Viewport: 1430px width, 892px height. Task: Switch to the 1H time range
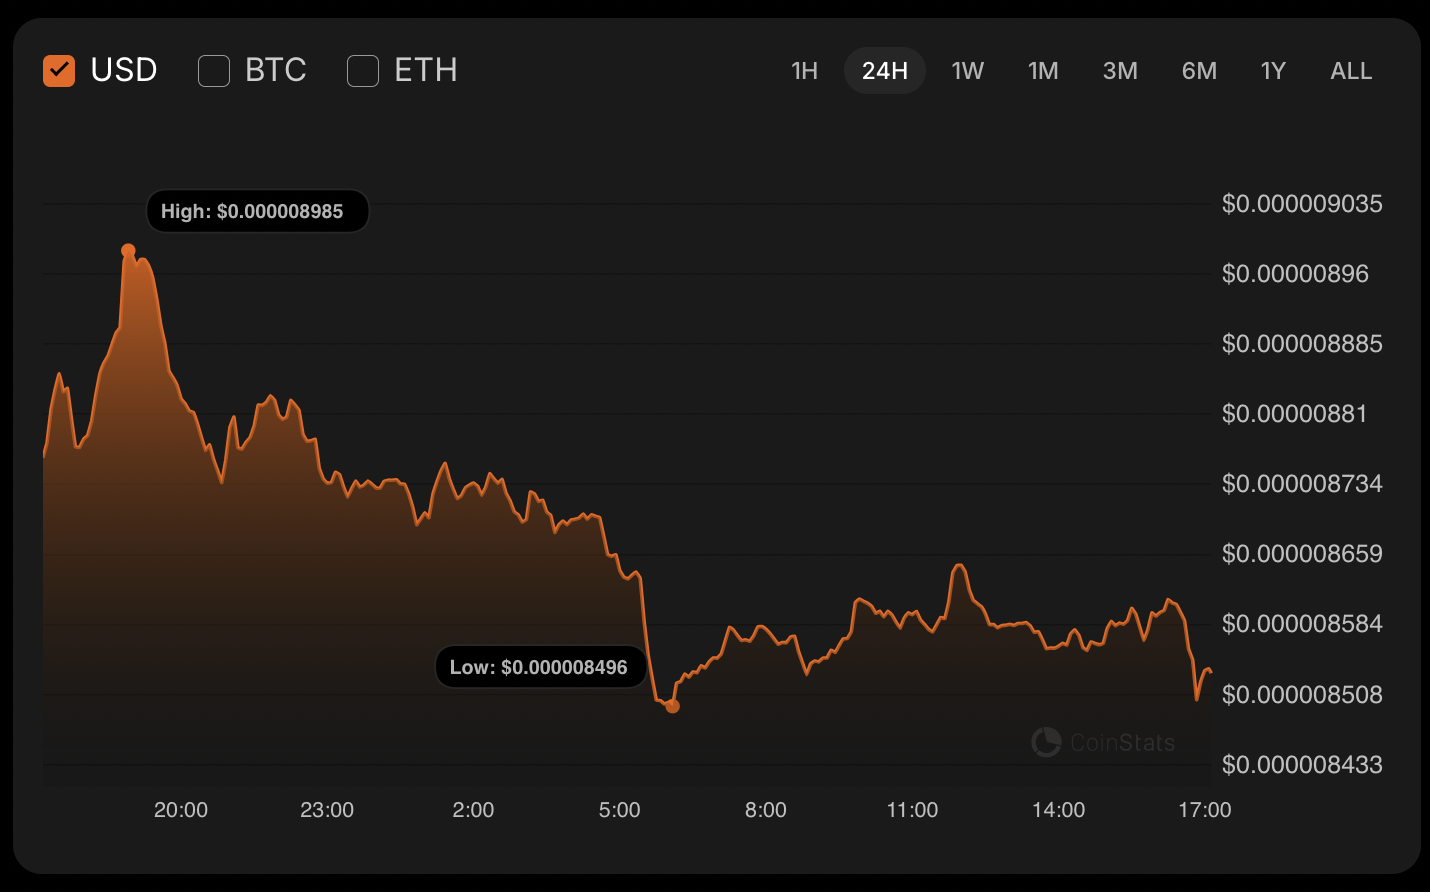pyautogui.click(x=804, y=71)
